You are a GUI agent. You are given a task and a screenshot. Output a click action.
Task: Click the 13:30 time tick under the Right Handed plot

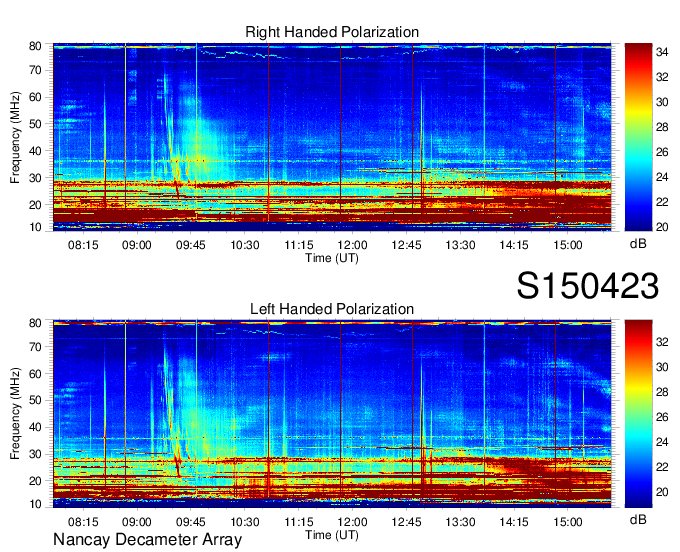[x=460, y=245]
